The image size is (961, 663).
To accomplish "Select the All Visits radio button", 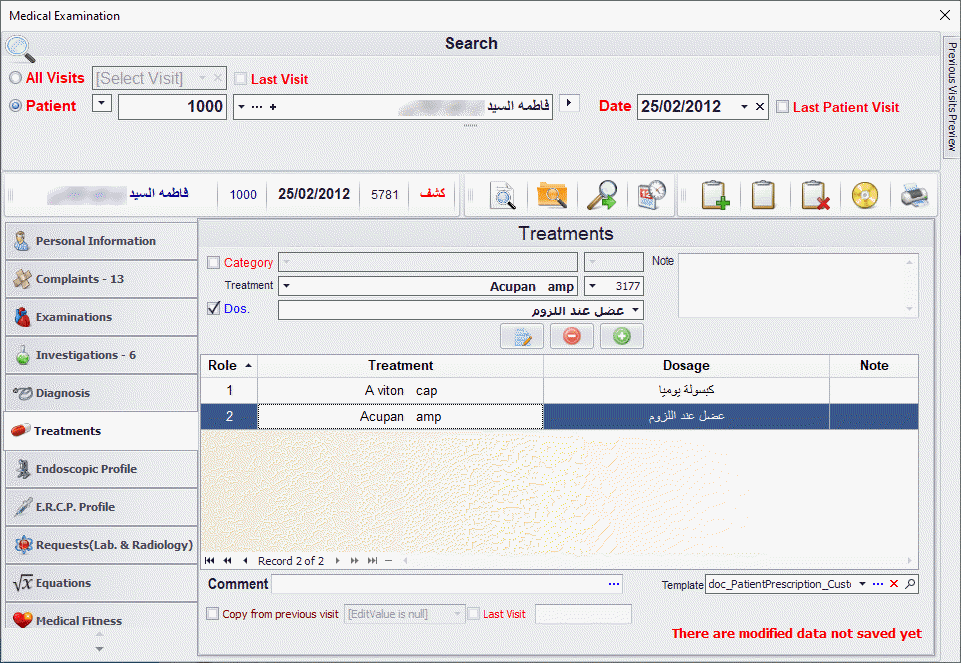I will pos(15,78).
